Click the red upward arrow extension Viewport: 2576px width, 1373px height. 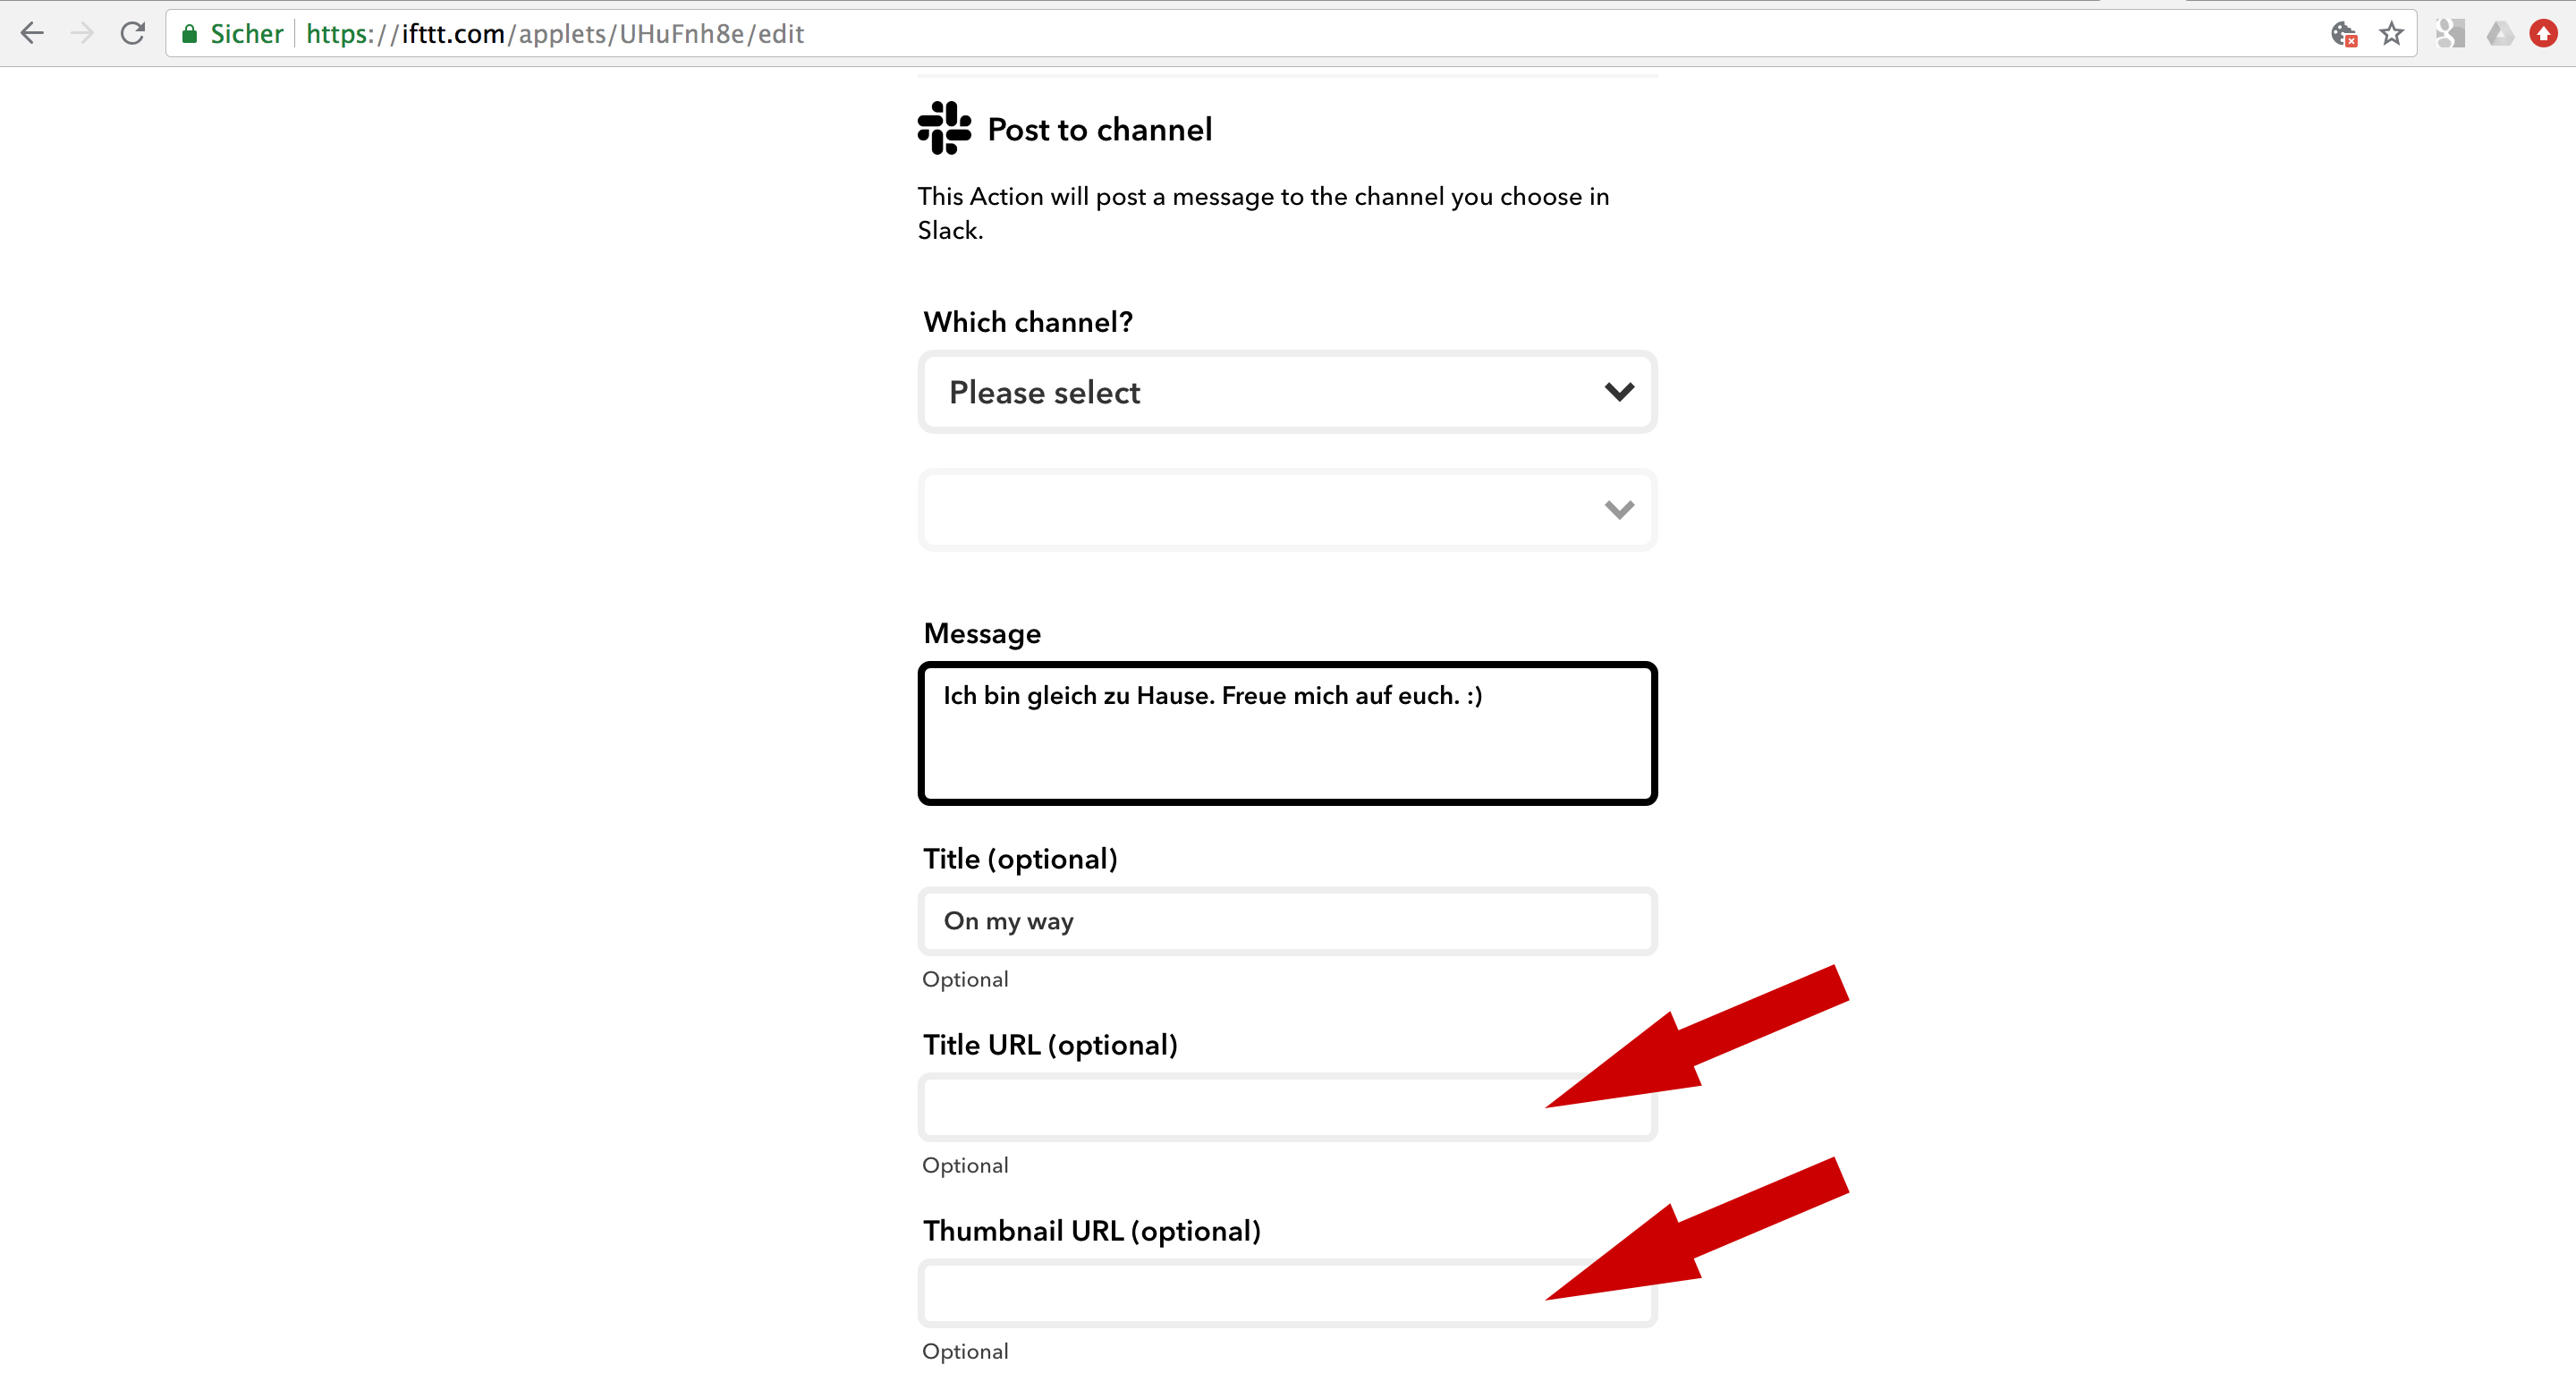click(2543, 34)
